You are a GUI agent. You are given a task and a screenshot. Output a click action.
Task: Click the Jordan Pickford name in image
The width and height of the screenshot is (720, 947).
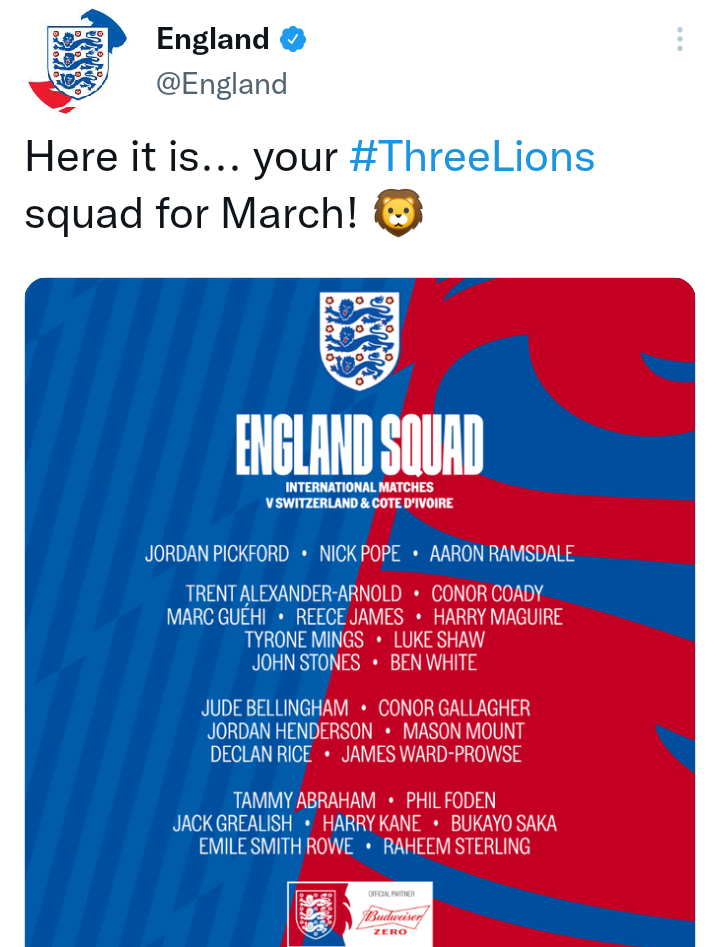coord(217,554)
